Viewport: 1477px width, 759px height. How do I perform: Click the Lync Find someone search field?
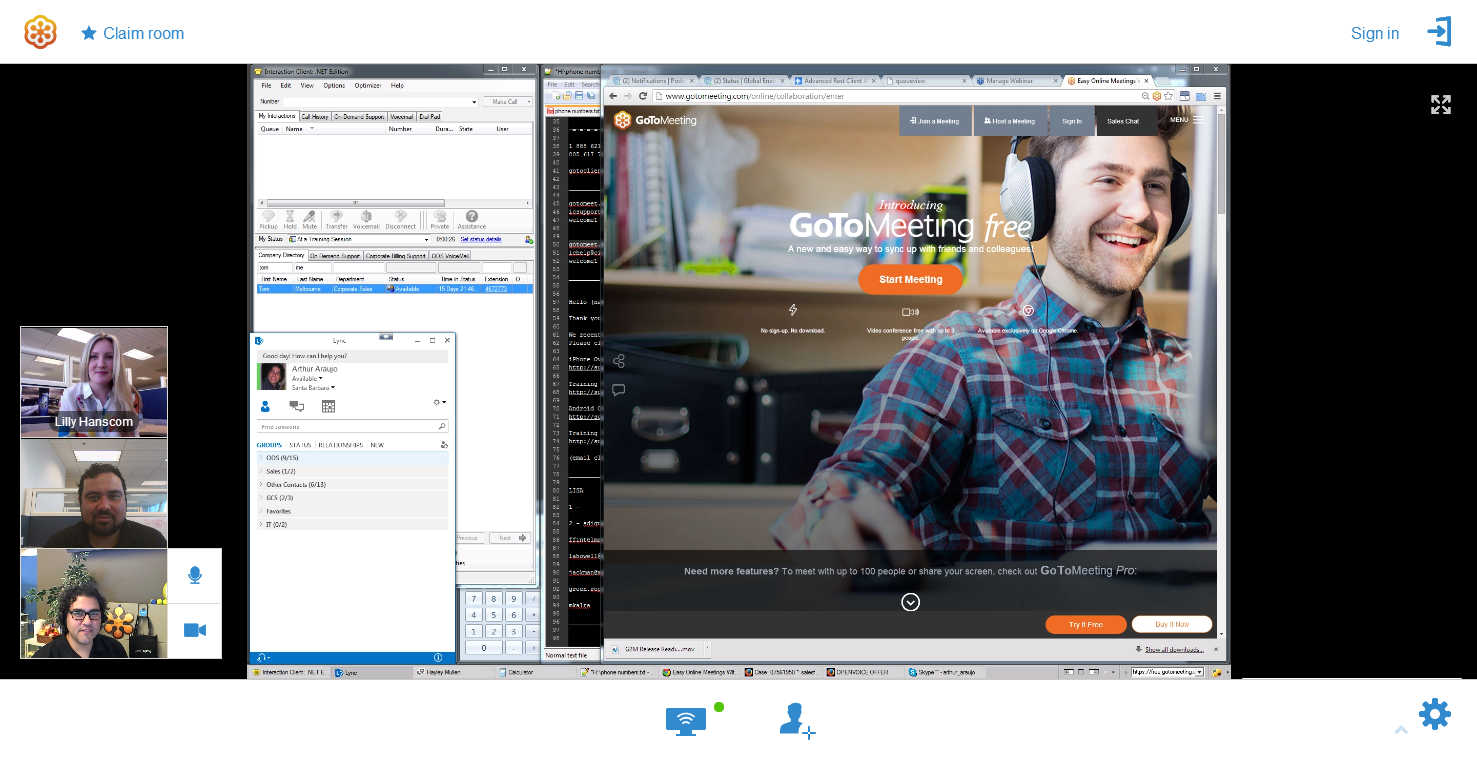pyautogui.click(x=352, y=427)
